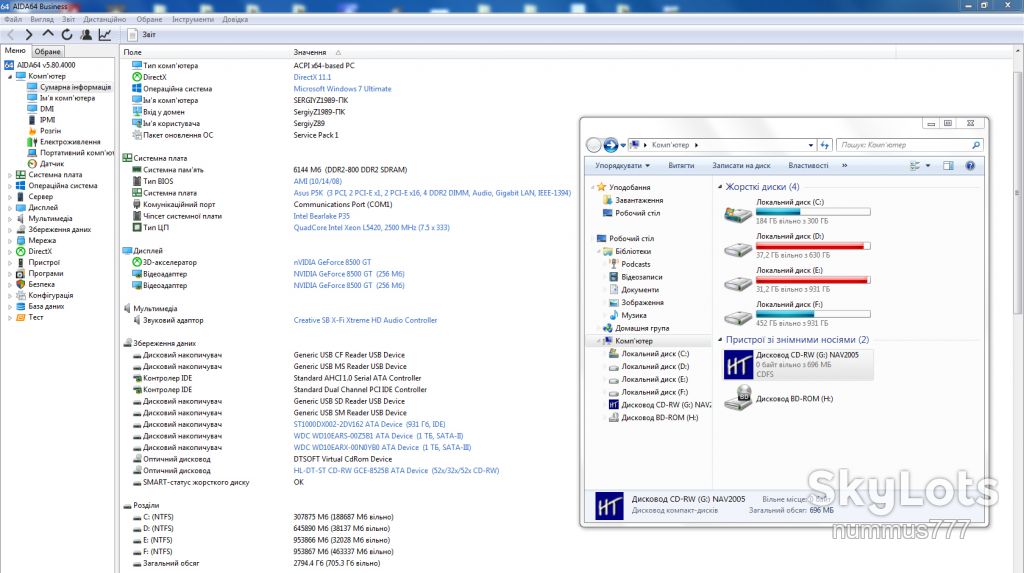Select the DirectX tree item icon
The height and width of the screenshot is (573, 1024).
point(21,252)
